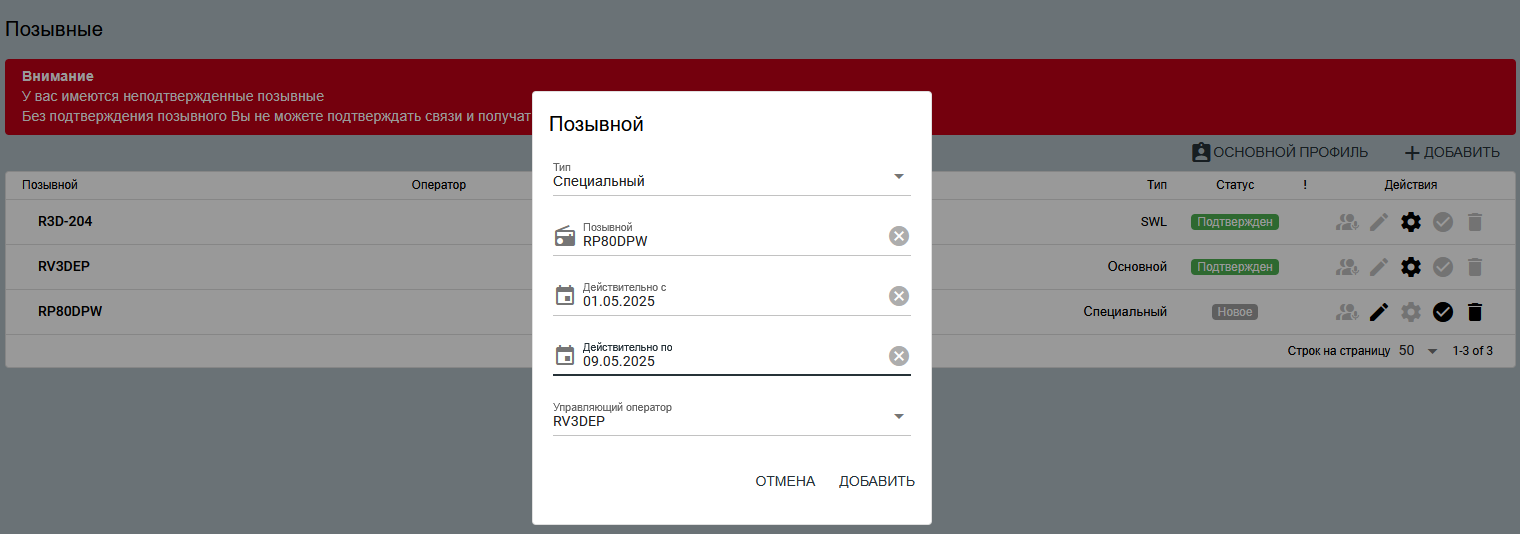This screenshot has height=534, width=1520.
Task: Select the RV3DEP callsign in table
Action: point(65,266)
